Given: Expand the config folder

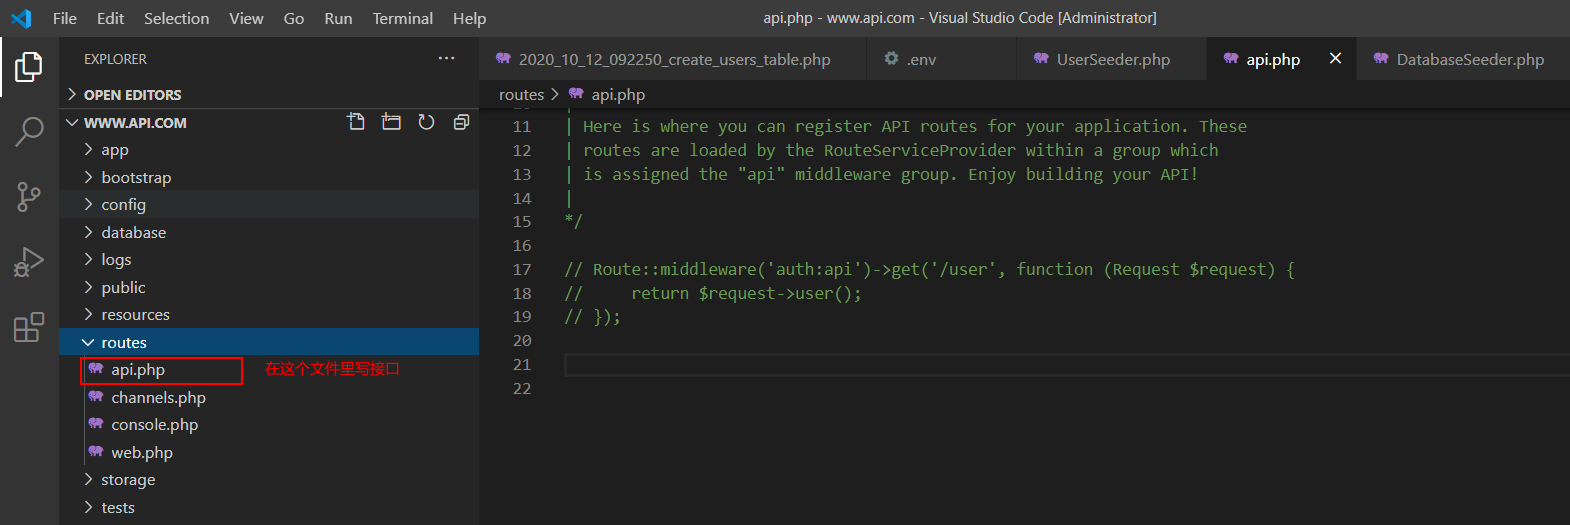Looking at the screenshot, I should (269, 204).
